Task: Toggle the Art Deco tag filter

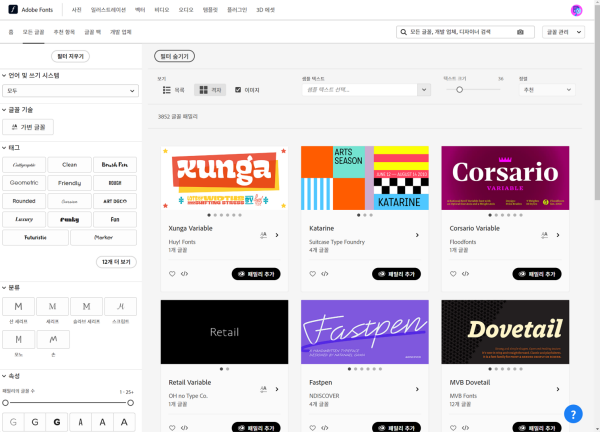Action: click(x=115, y=201)
